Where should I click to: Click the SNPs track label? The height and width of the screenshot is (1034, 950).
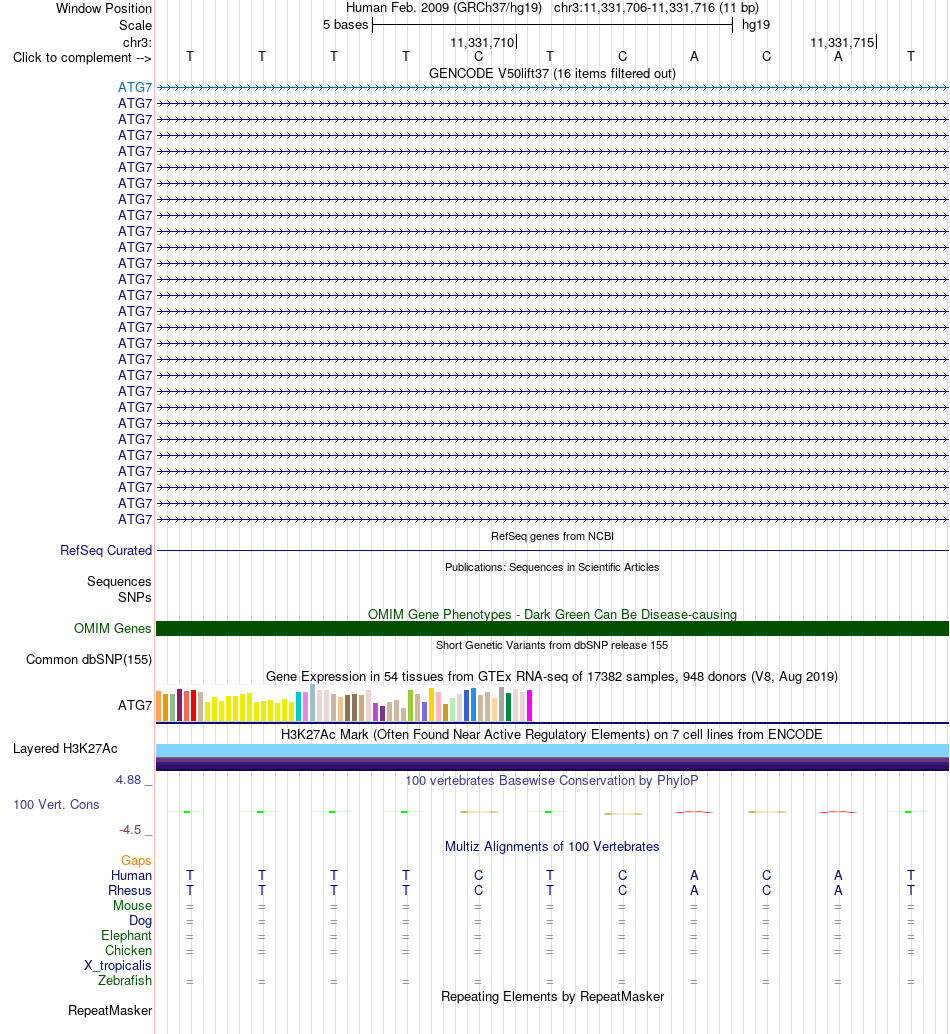pyautogui.click(x=135, y=597)
